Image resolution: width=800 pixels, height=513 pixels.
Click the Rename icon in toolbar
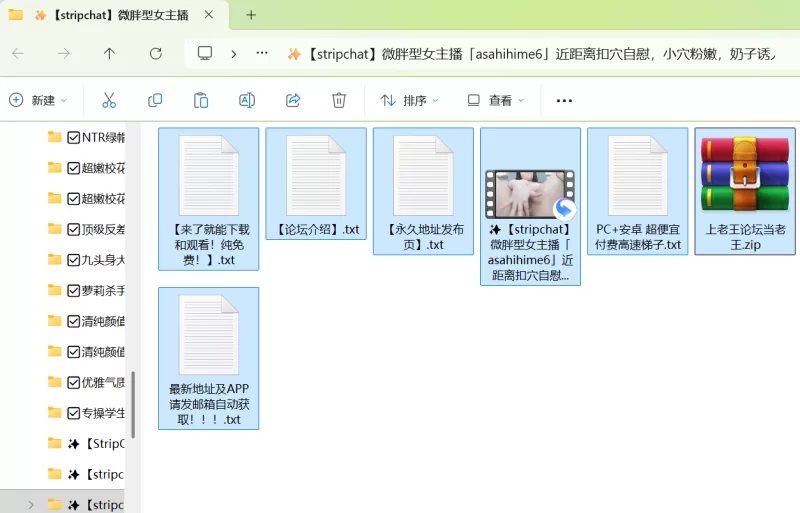(247, 100)
